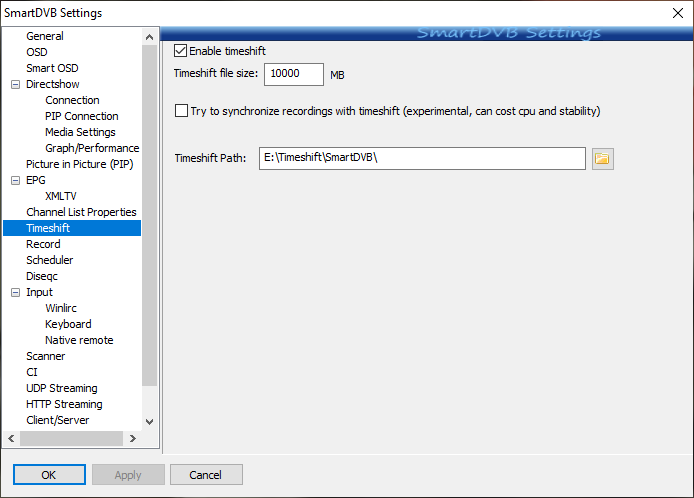Screen dimensions: 694x498
Task: Click the Timeshift file size field
Action: tap(294, 74)
